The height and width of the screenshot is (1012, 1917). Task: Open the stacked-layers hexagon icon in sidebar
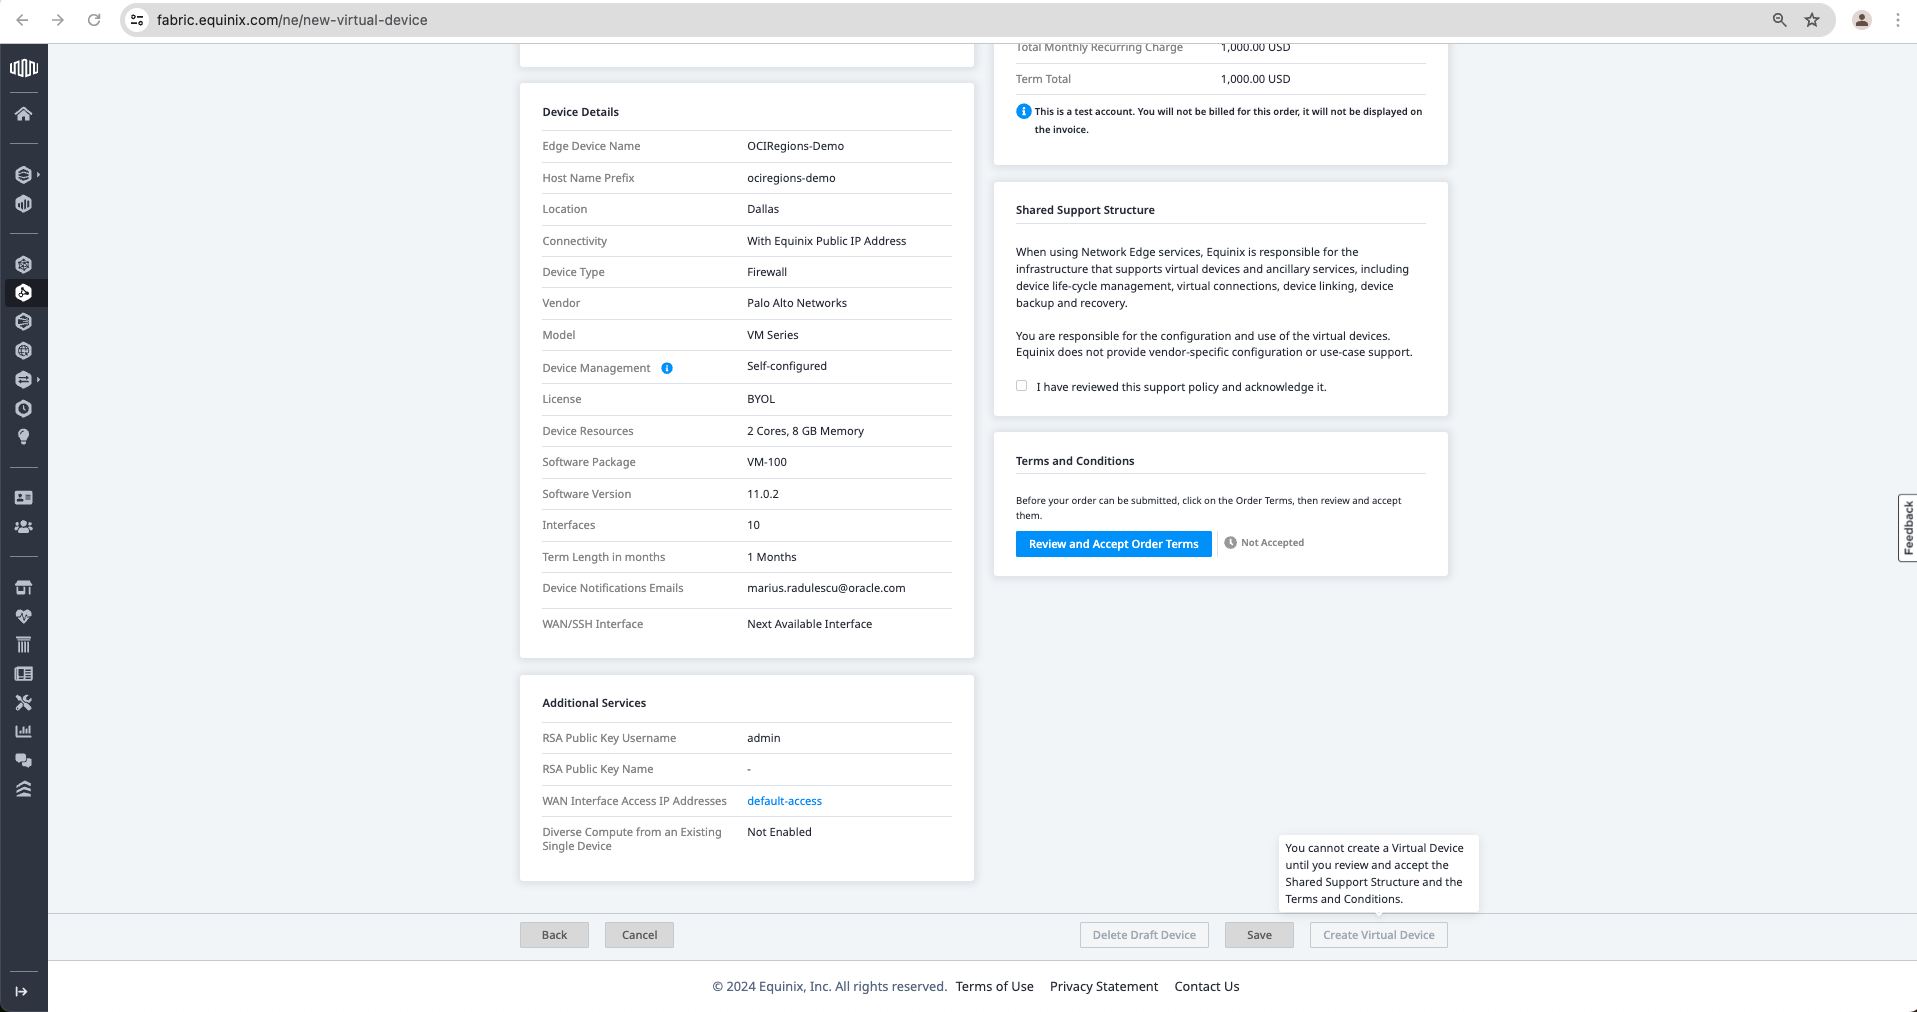24,175
